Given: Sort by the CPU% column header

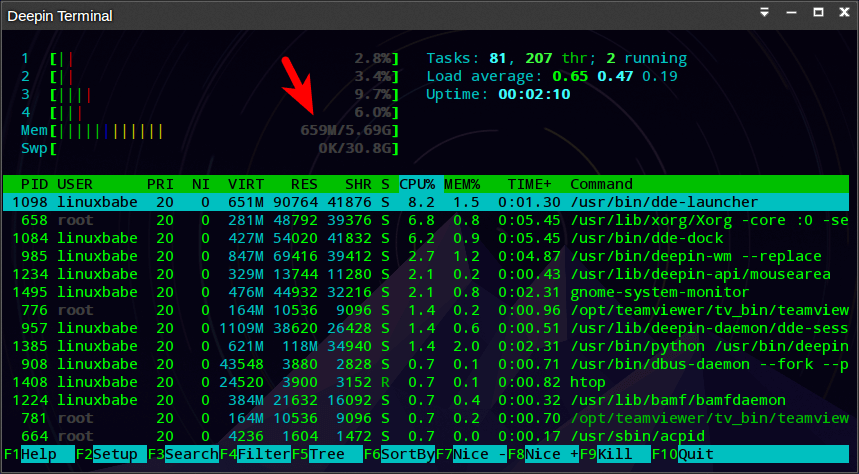Looking at the screenshot, I should click(x=417, y=184).
